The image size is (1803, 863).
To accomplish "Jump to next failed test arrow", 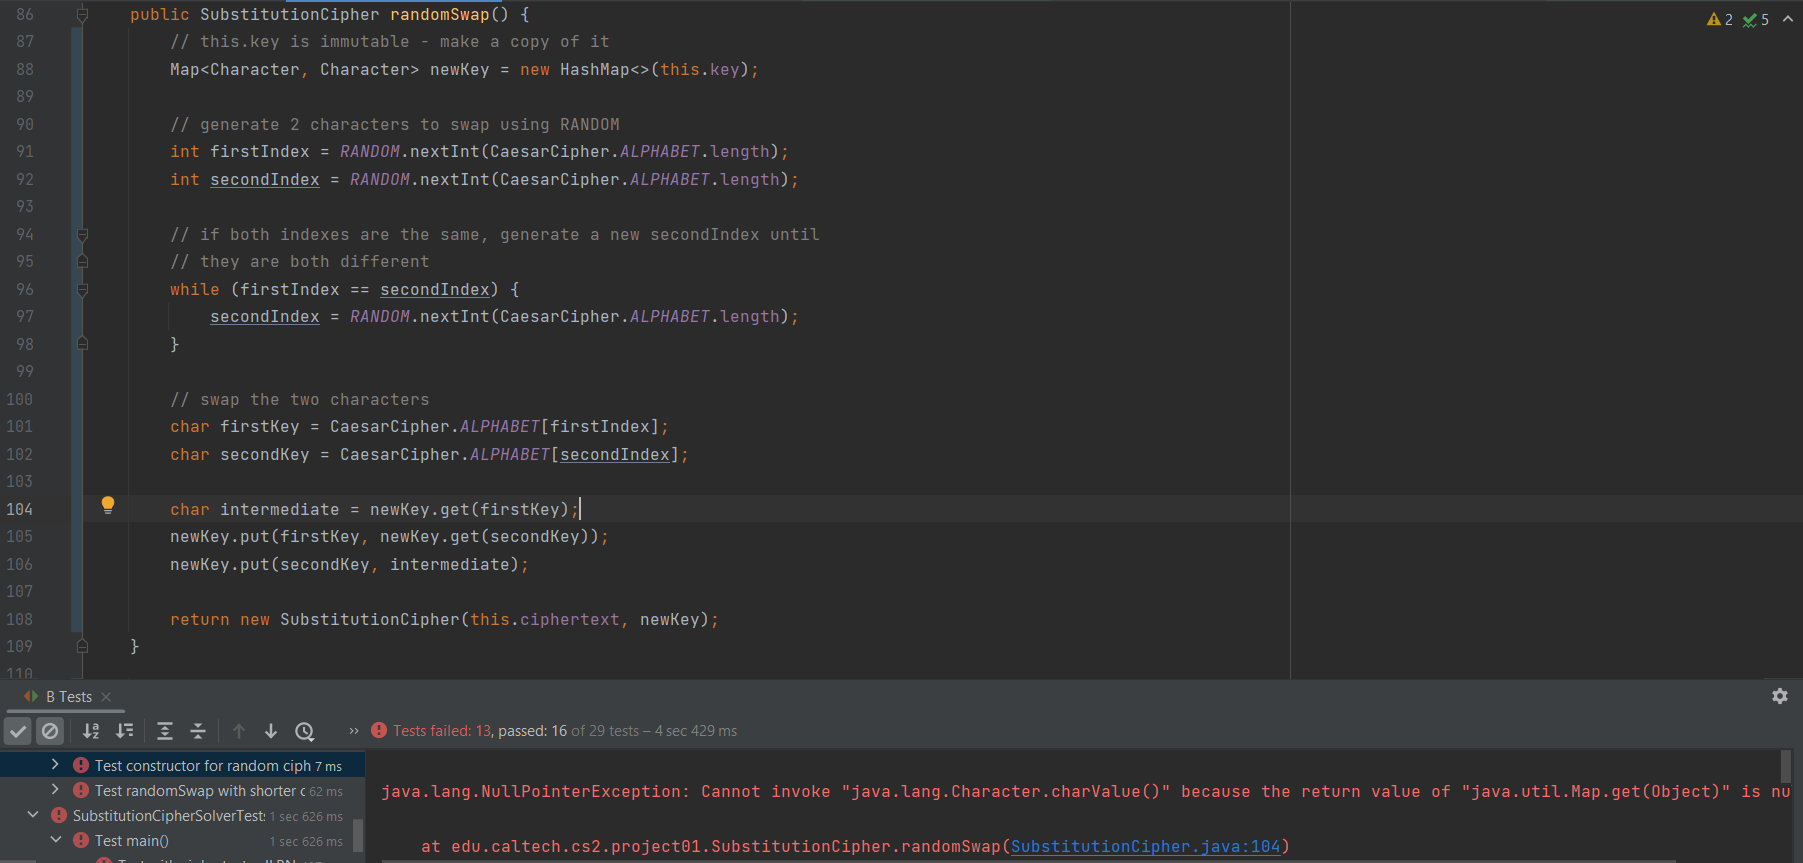I will (271, 731).
